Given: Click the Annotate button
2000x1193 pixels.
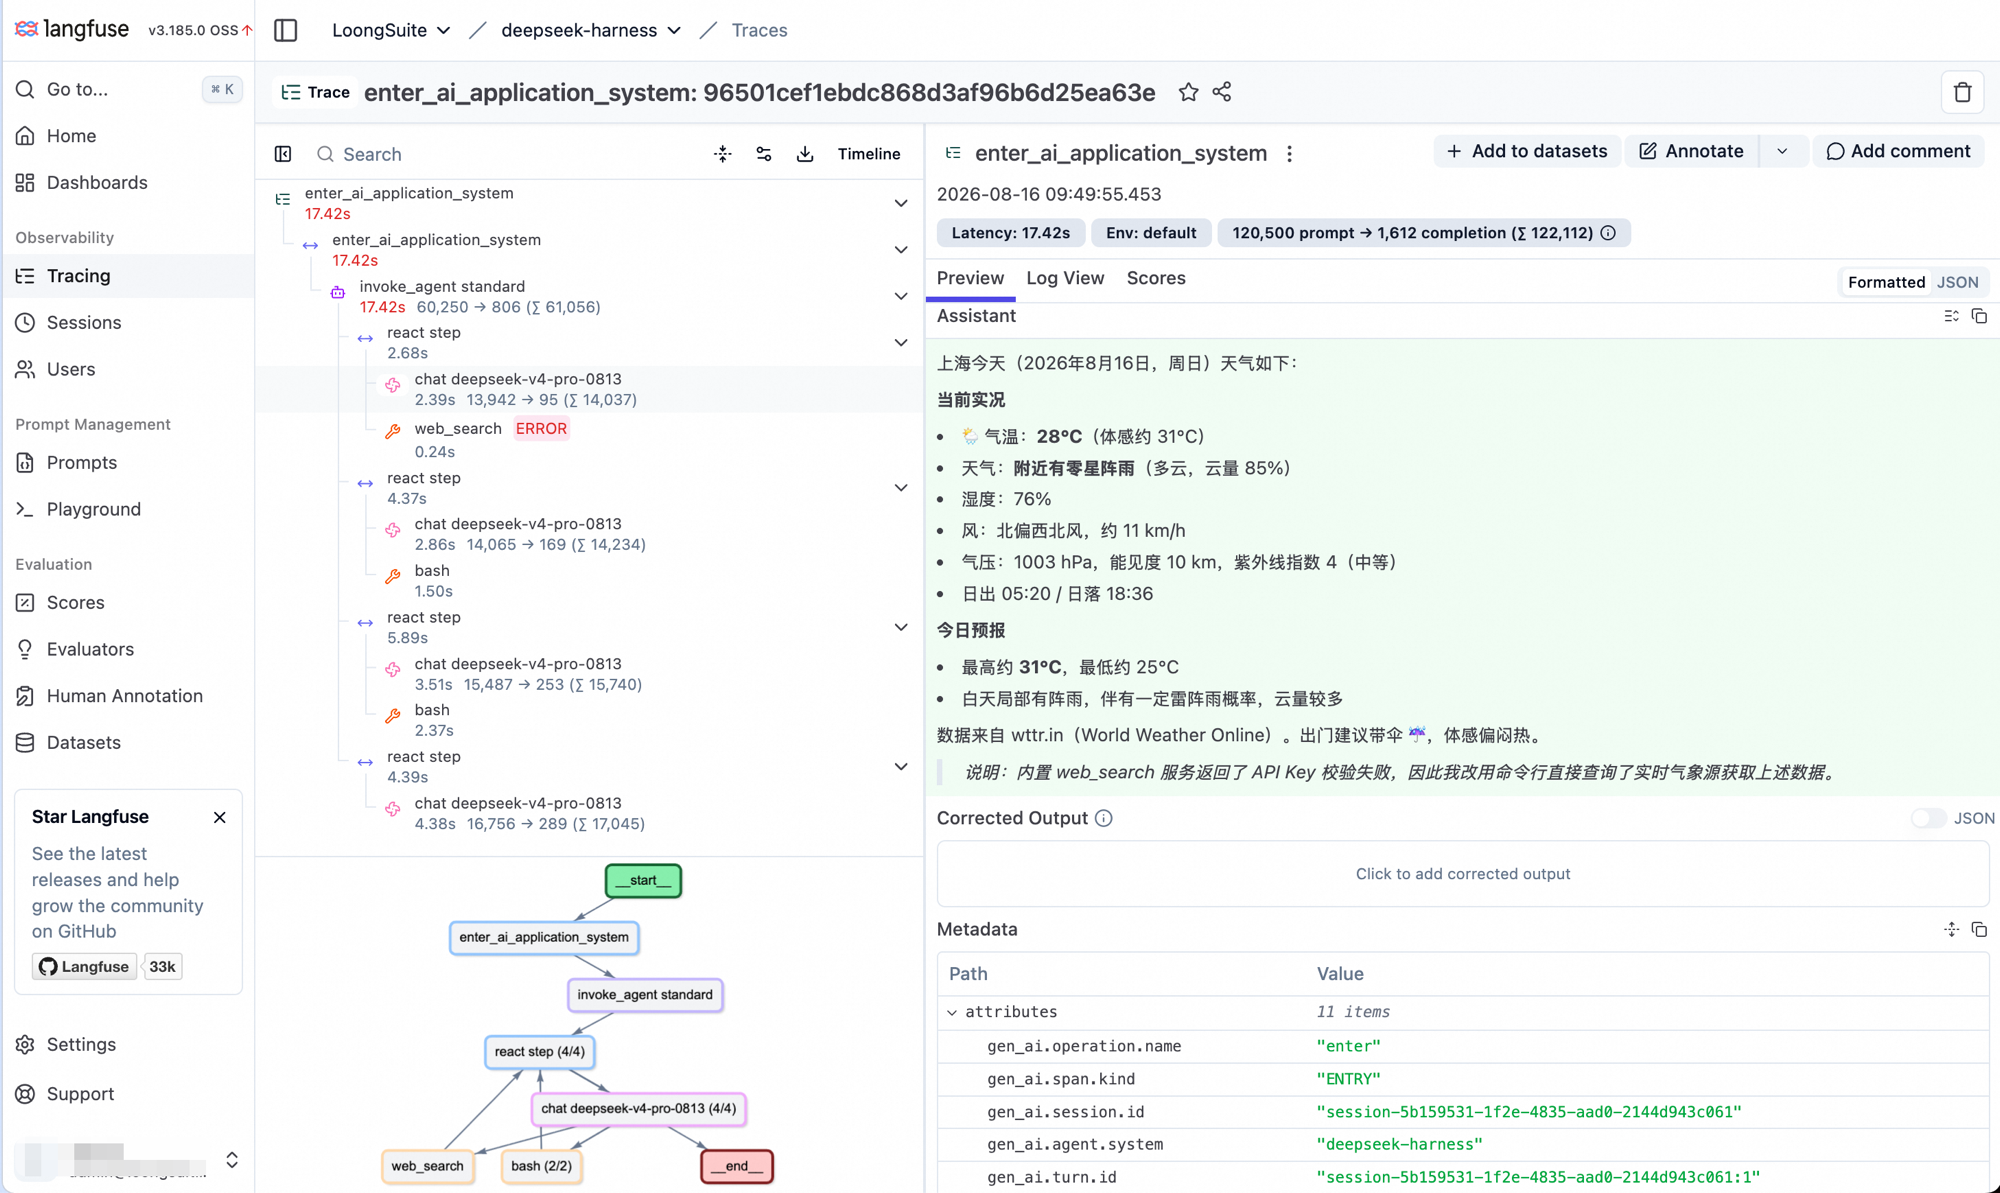Looking at the screenshot, I should pos(1692,151).
